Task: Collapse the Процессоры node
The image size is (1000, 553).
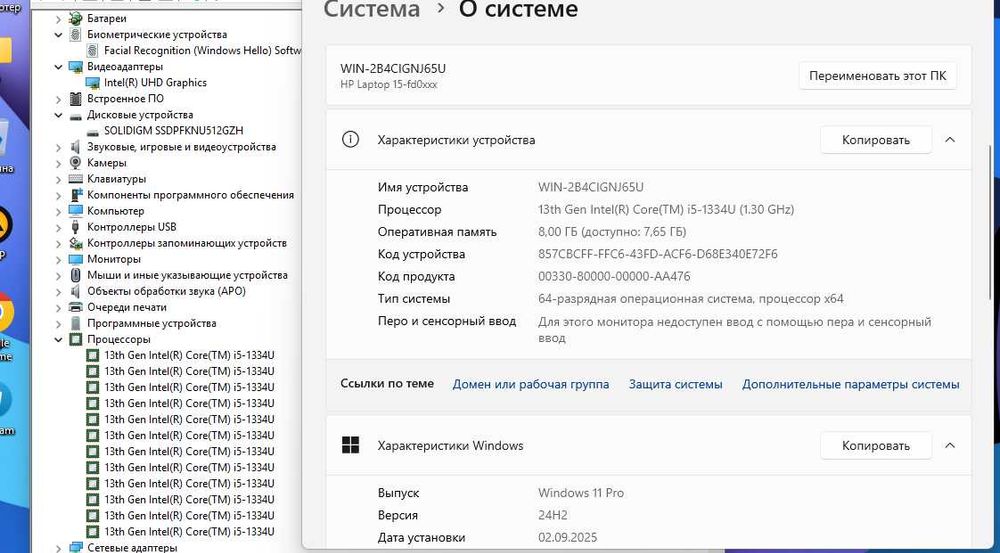Action: [59, 339]
